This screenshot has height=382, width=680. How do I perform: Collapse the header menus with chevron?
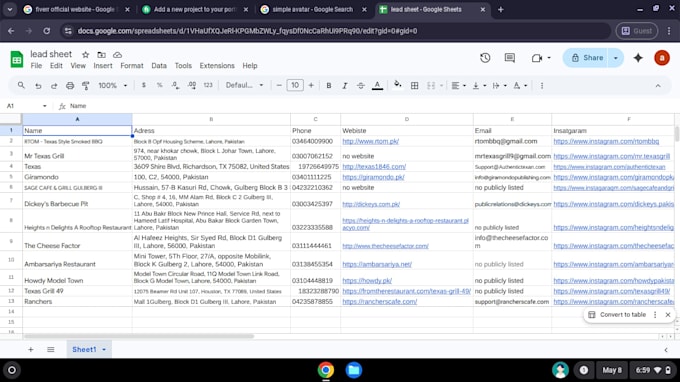658,86
